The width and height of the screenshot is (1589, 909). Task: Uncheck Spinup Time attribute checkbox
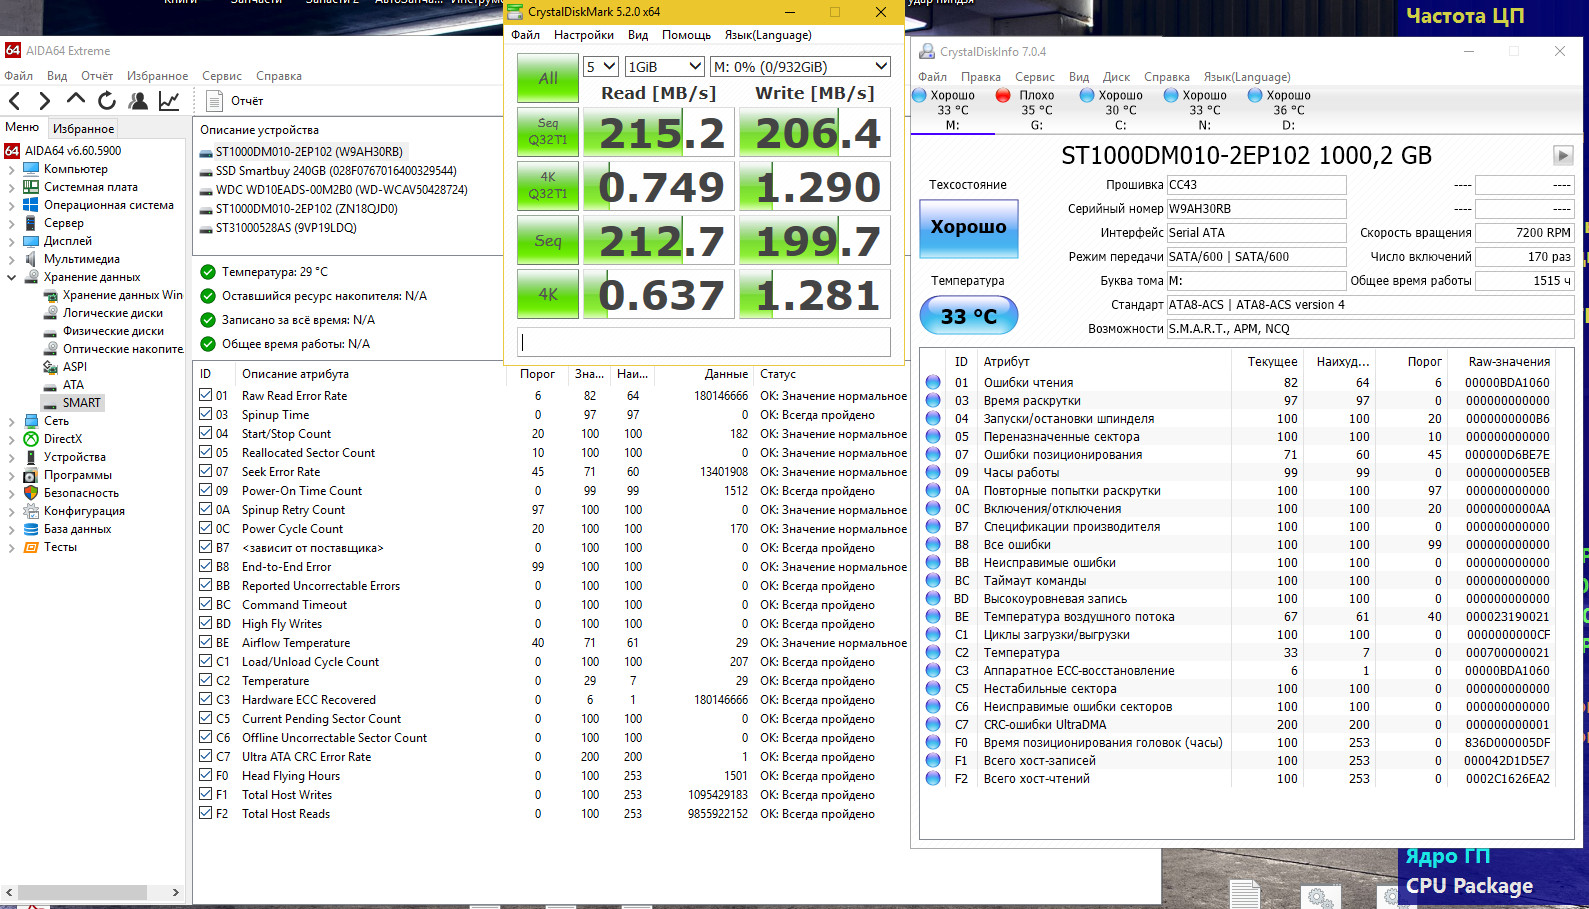[x=205, y=414]
